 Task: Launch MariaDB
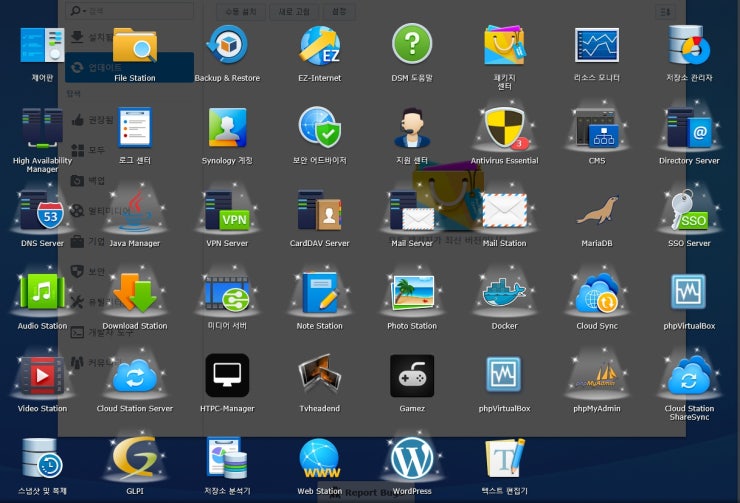tap(597, 210)
